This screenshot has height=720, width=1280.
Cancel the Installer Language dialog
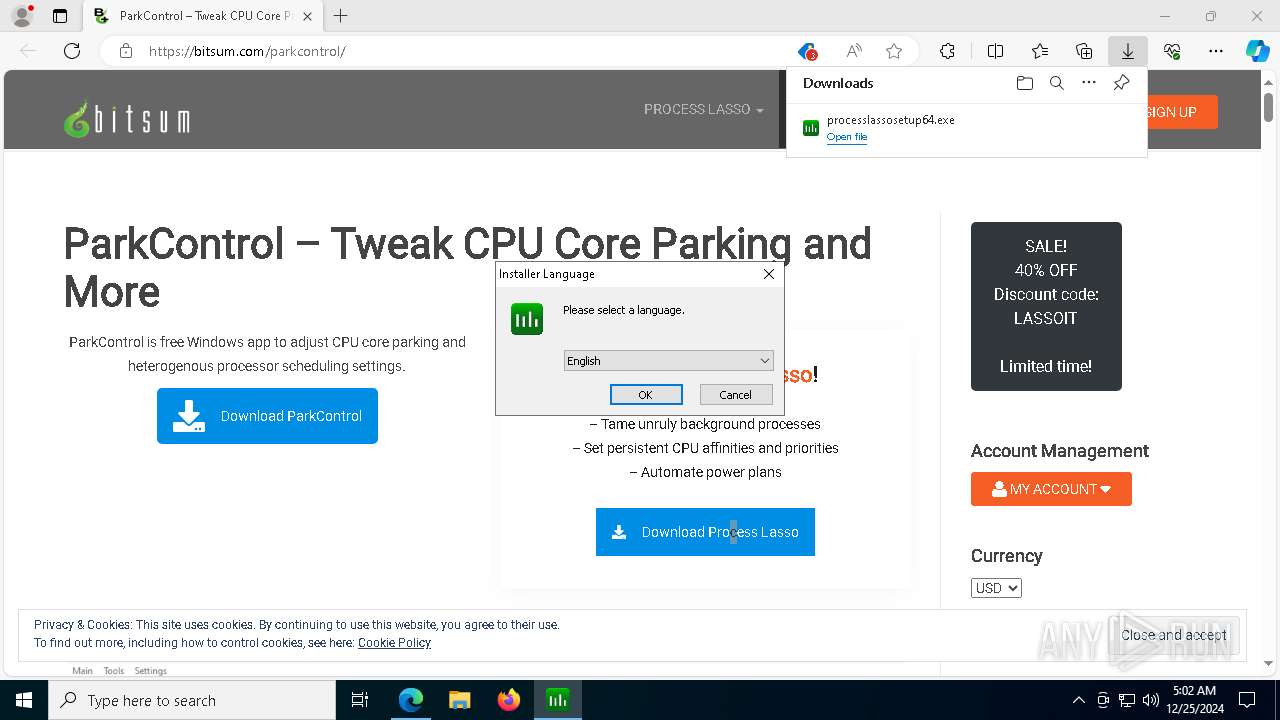[735, 394]
